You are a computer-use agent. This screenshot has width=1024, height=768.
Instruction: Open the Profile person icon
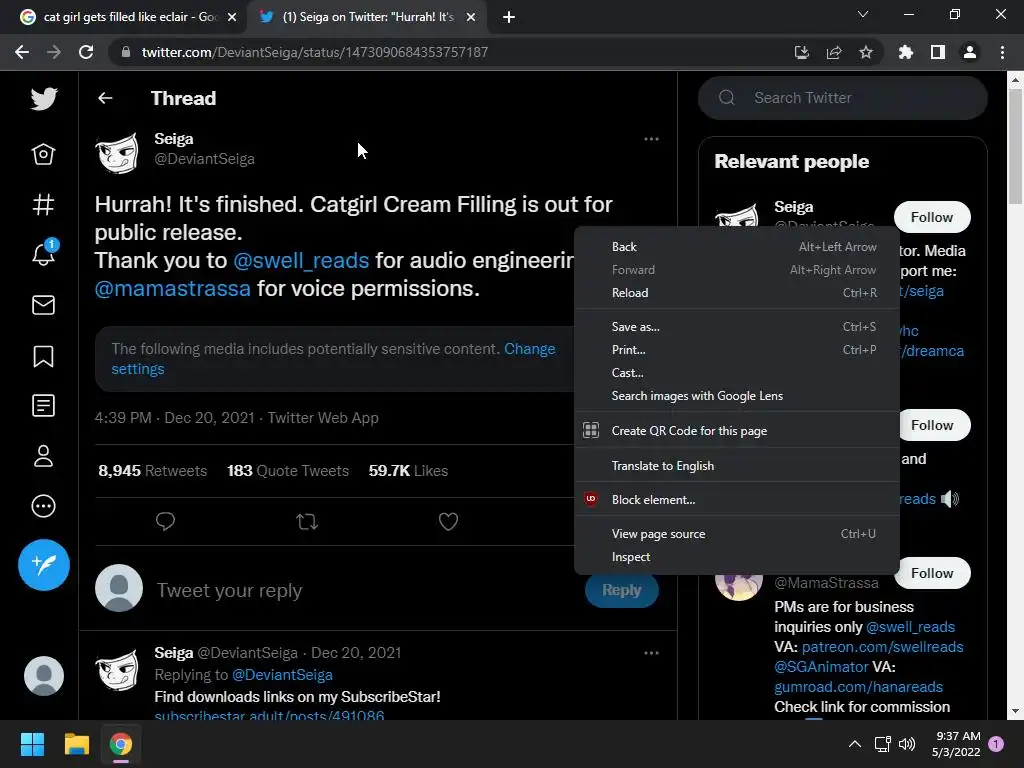pyautogui.click(x=44, y=456)
